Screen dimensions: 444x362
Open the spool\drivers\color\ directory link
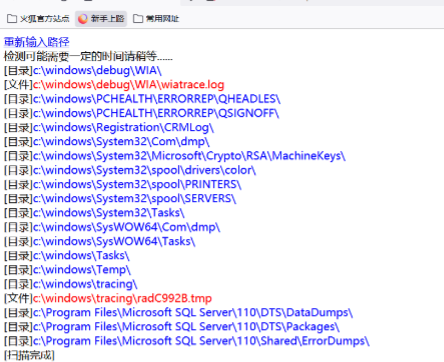point(145,171)
